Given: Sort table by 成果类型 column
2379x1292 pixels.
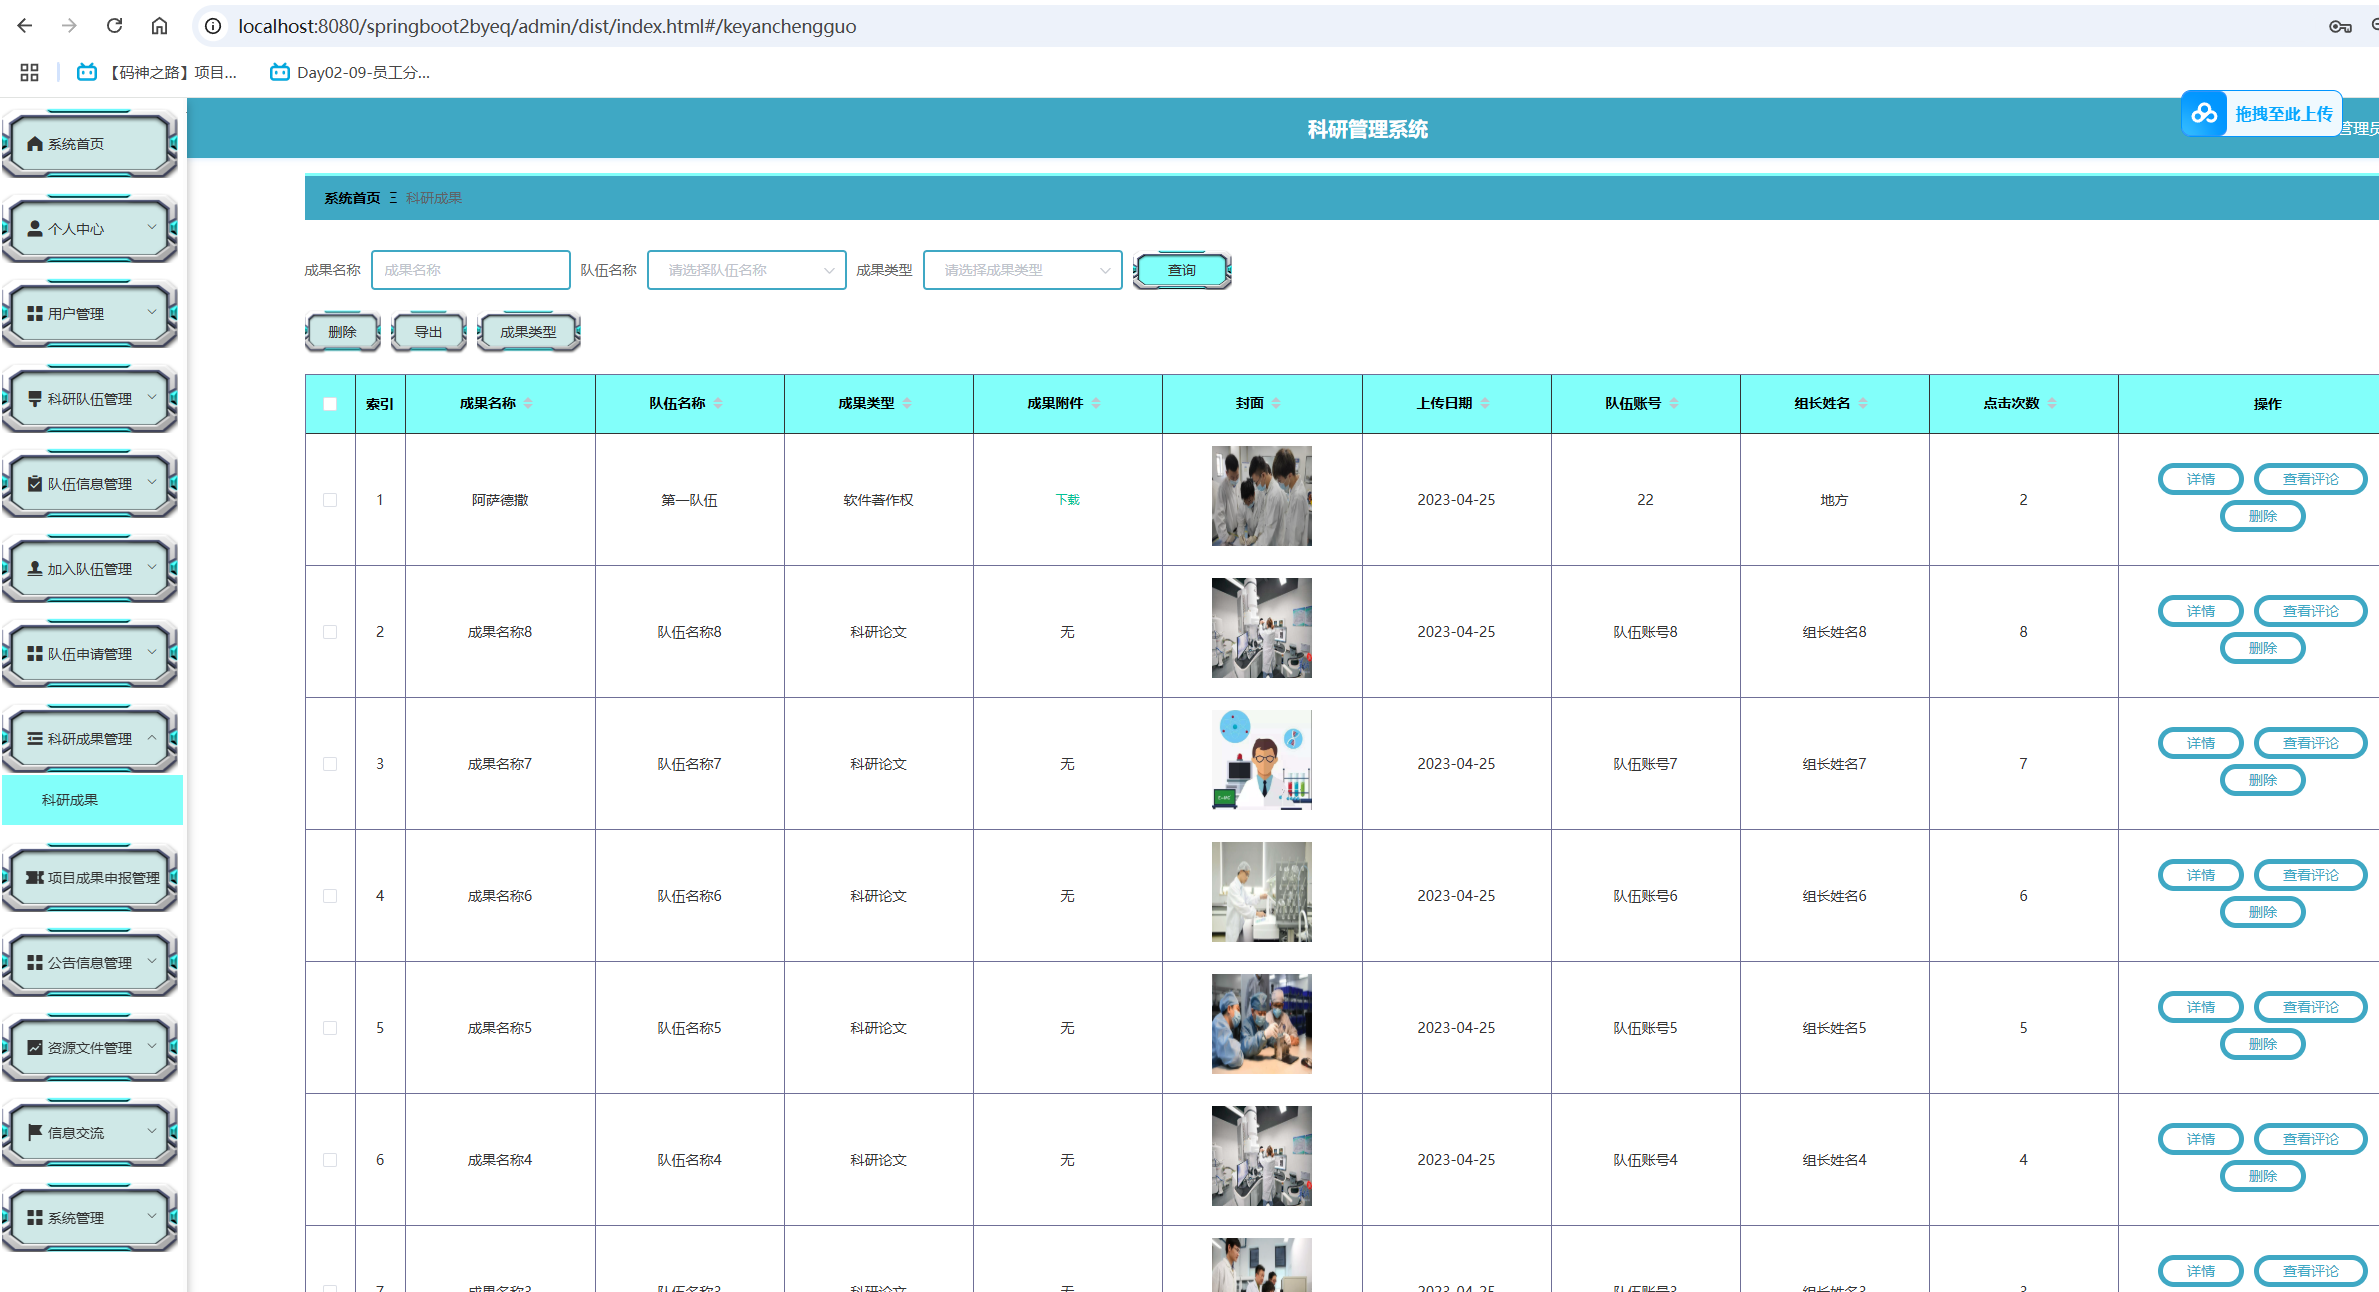Looking at the screenshot, I should tap(907, 403).
